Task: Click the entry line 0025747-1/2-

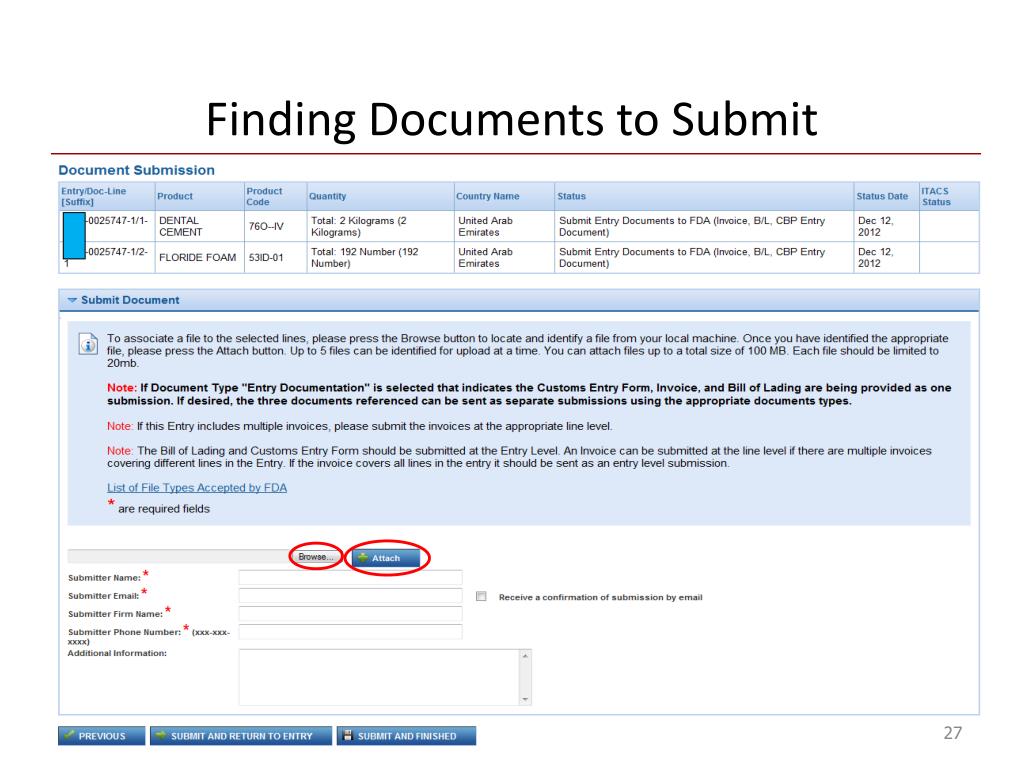Action: click(x=118, y=252)
